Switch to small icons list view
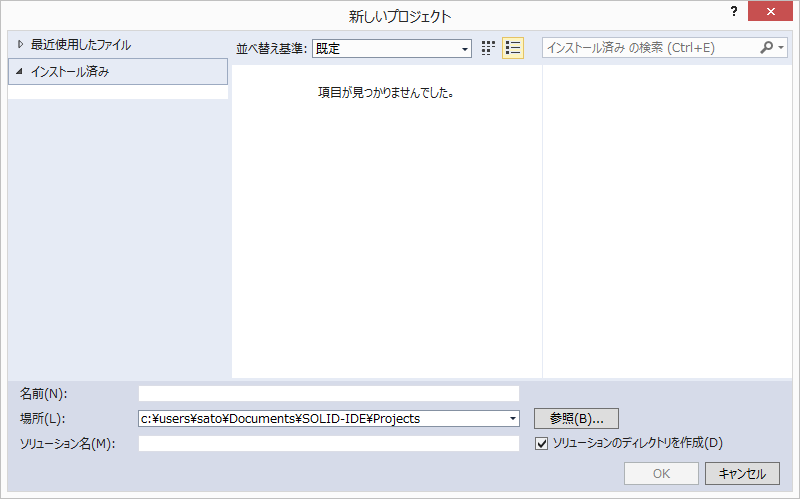Image resolution: width=800 pixels, height=499 pixels. point(512,48)
